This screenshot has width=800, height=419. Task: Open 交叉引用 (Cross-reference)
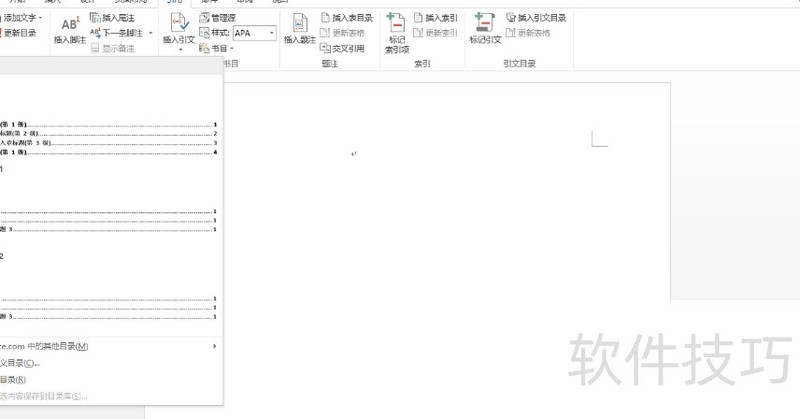tap(342, 48)
